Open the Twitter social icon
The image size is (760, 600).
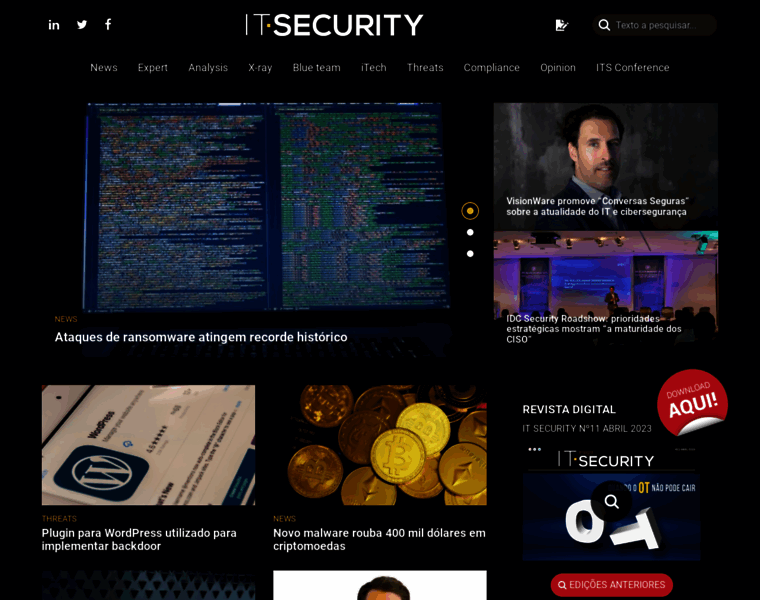pyautogui.click(x=82, y=24)
